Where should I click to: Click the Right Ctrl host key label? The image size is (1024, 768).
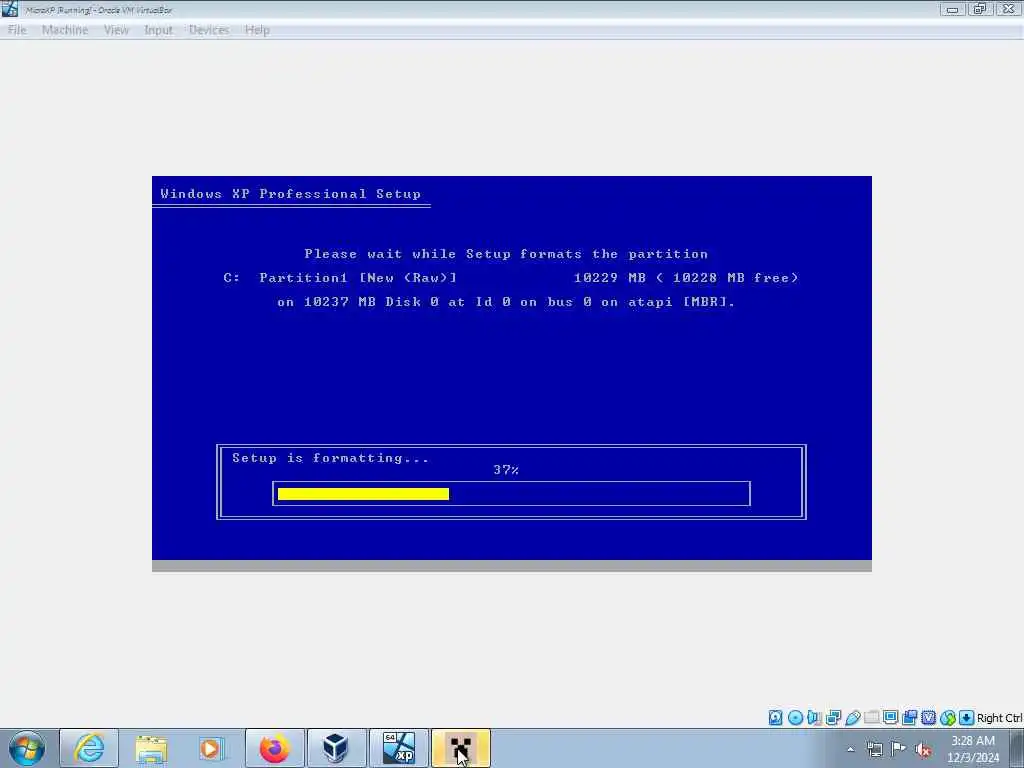pos(999,718)
